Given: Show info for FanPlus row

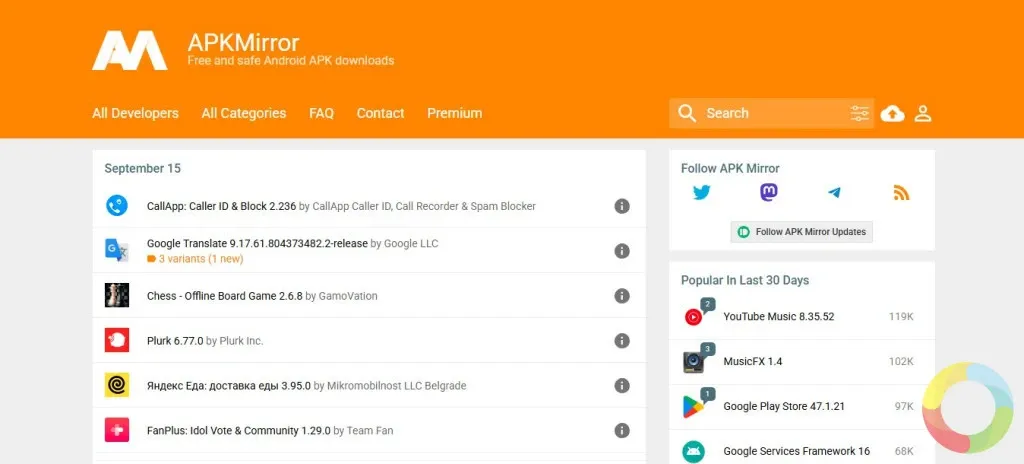Looking at the screenshot, I should coord(622,430).
